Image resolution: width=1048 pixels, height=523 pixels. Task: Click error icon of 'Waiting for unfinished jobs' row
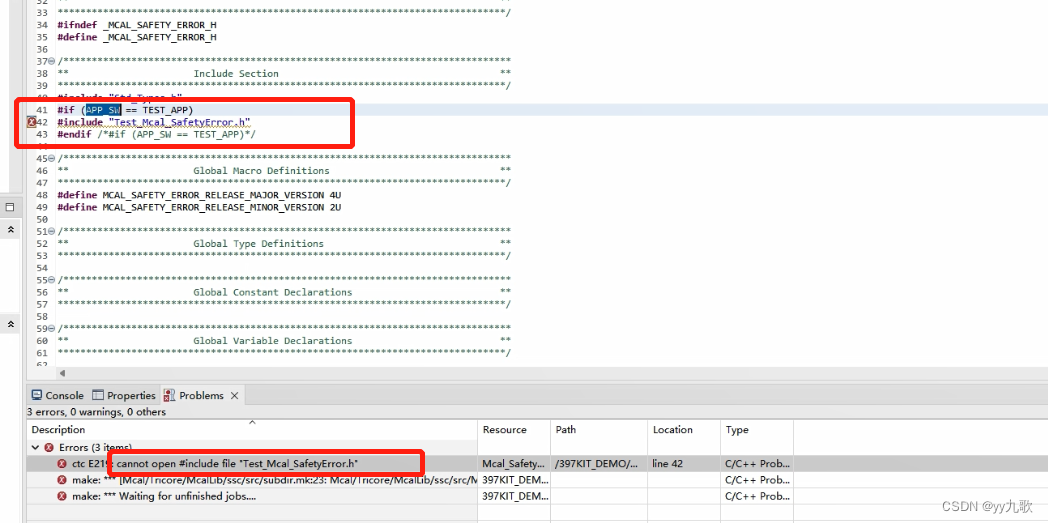point(62,496)
